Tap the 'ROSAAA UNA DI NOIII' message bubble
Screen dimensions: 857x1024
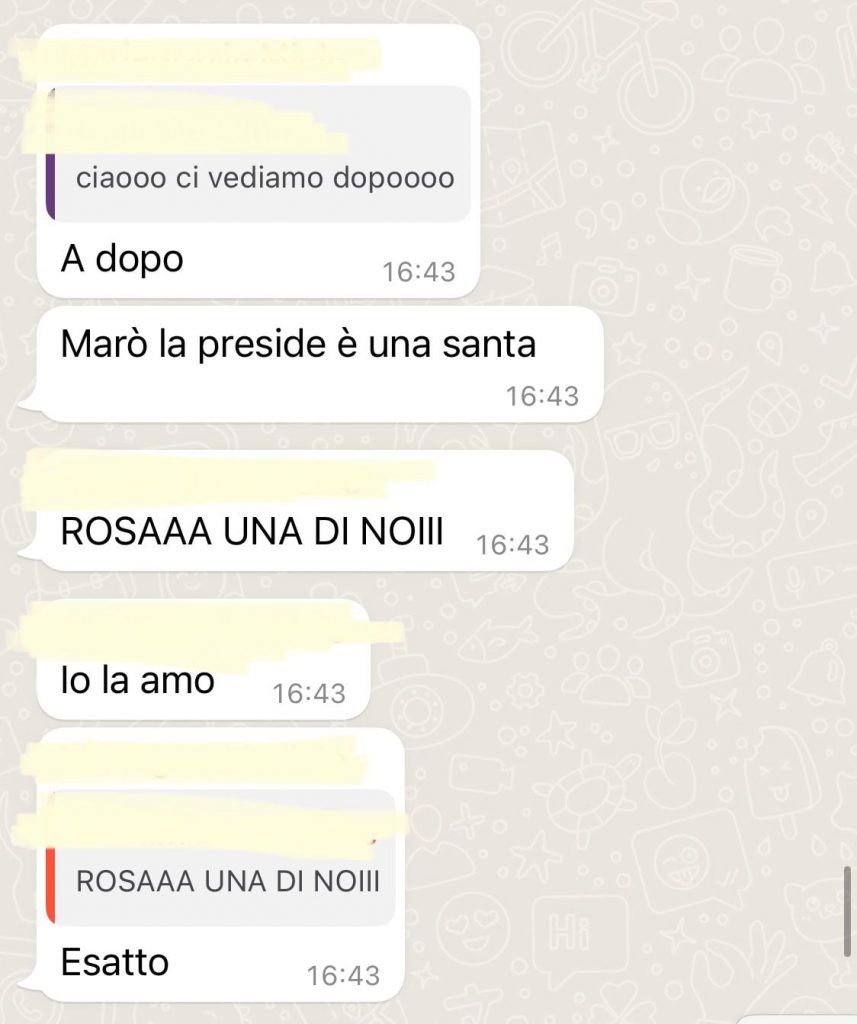coord(296,511)
